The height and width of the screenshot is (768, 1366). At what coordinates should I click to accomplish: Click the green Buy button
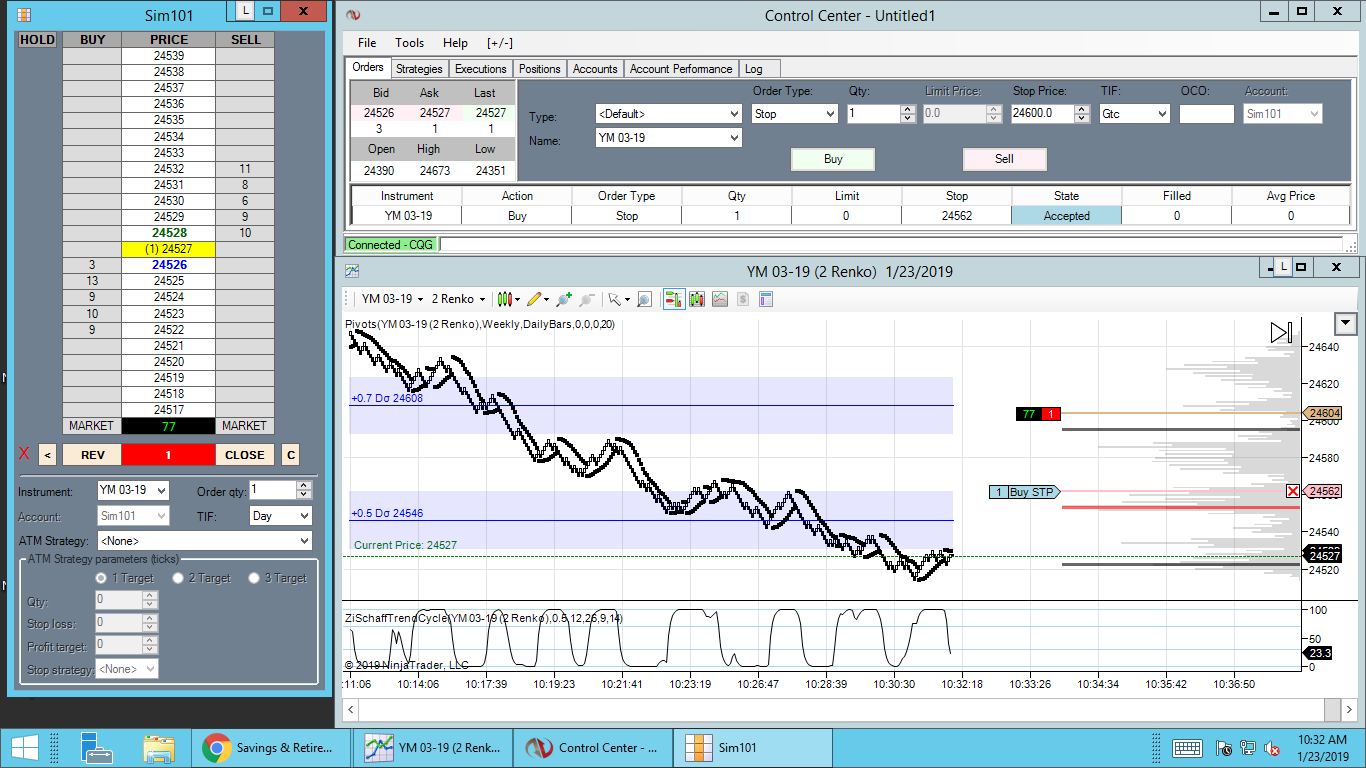coord(833,159)
